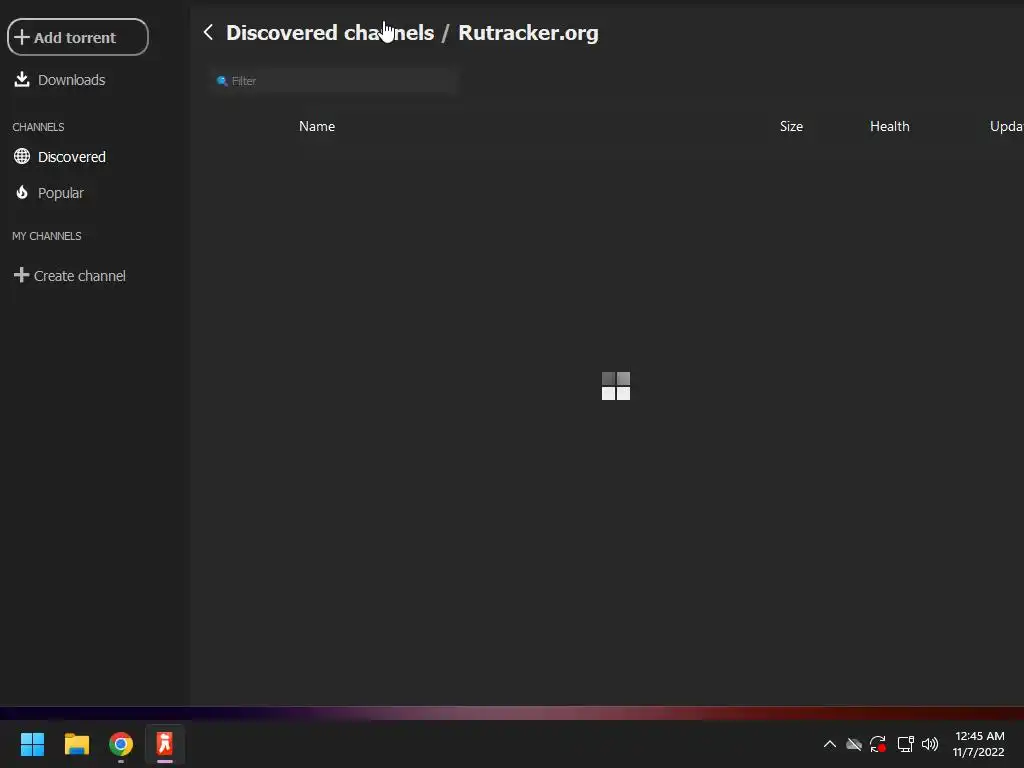Click the Add torrent button
The image size is (1024, 768).
tap(78, 37)
